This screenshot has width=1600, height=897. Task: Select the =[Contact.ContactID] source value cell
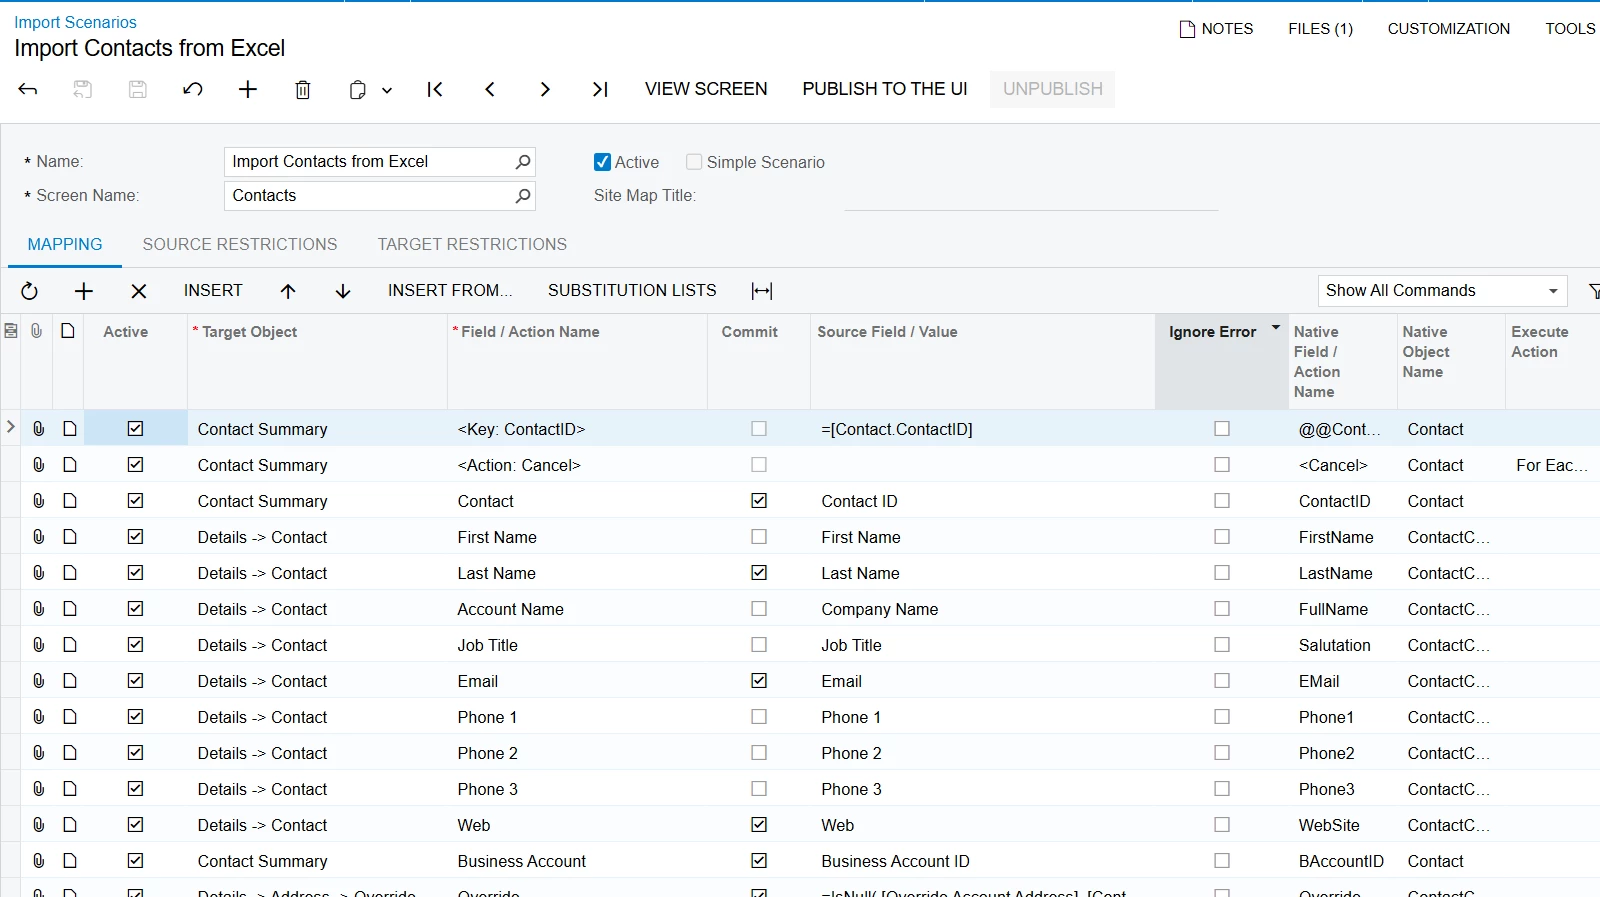coord(982,429)
